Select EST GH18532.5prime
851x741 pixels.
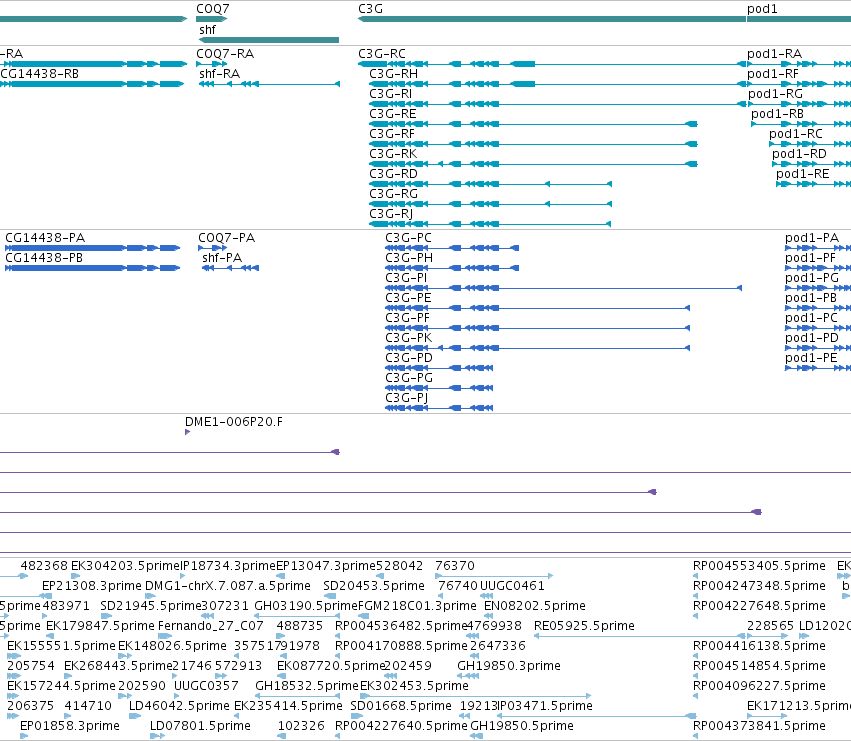pos(307,686)
